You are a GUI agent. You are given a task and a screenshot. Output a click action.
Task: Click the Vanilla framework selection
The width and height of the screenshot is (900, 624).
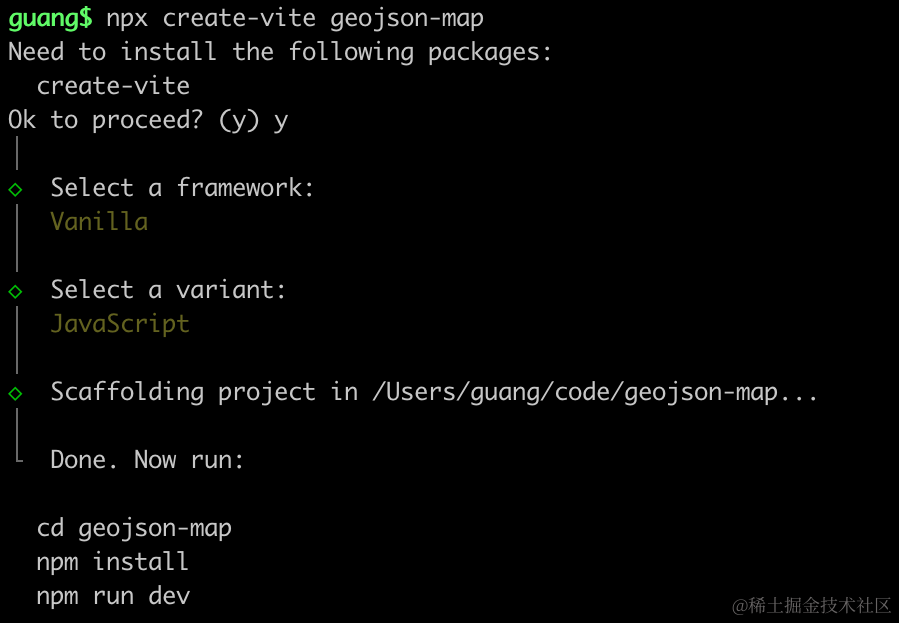coord(99,222)
